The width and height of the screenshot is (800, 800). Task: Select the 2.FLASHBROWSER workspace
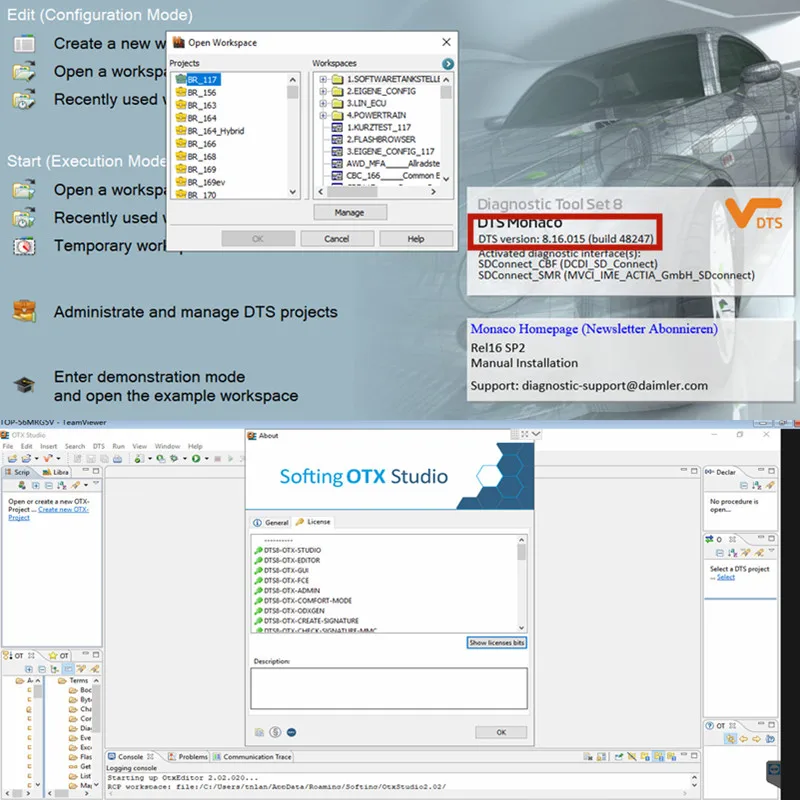[374, 139]
